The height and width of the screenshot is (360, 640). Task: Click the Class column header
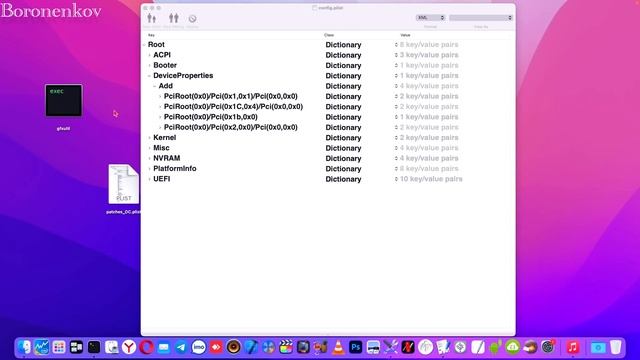click(x=329, y=35)
